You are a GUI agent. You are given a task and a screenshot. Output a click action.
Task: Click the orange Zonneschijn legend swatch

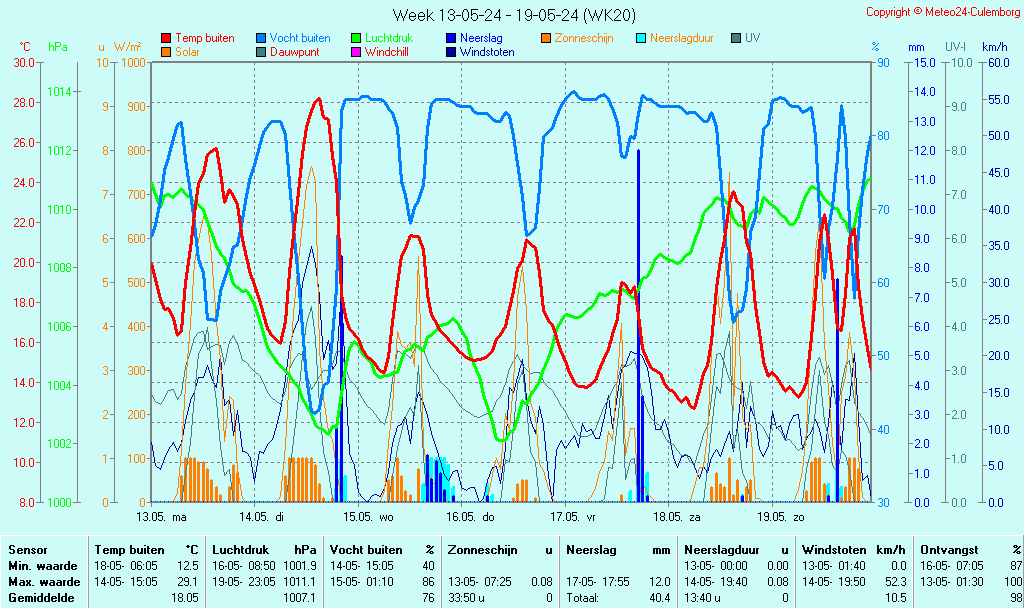(546, 38)
